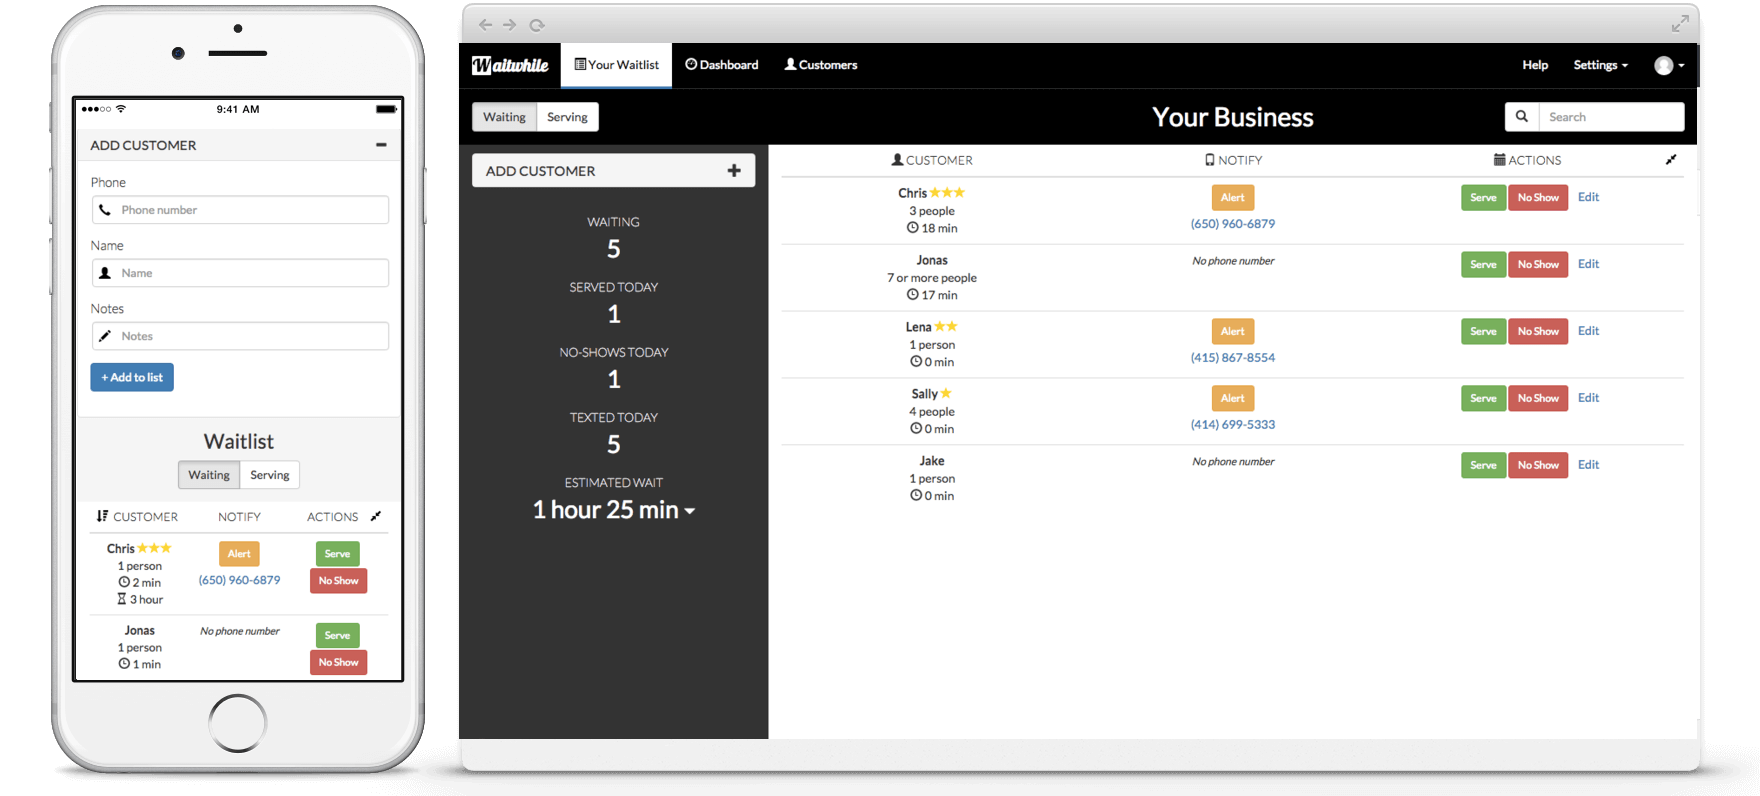Alert Chris on the phone waitlist
This screenshot has height=796, width=1760.
tap(239, 554)
